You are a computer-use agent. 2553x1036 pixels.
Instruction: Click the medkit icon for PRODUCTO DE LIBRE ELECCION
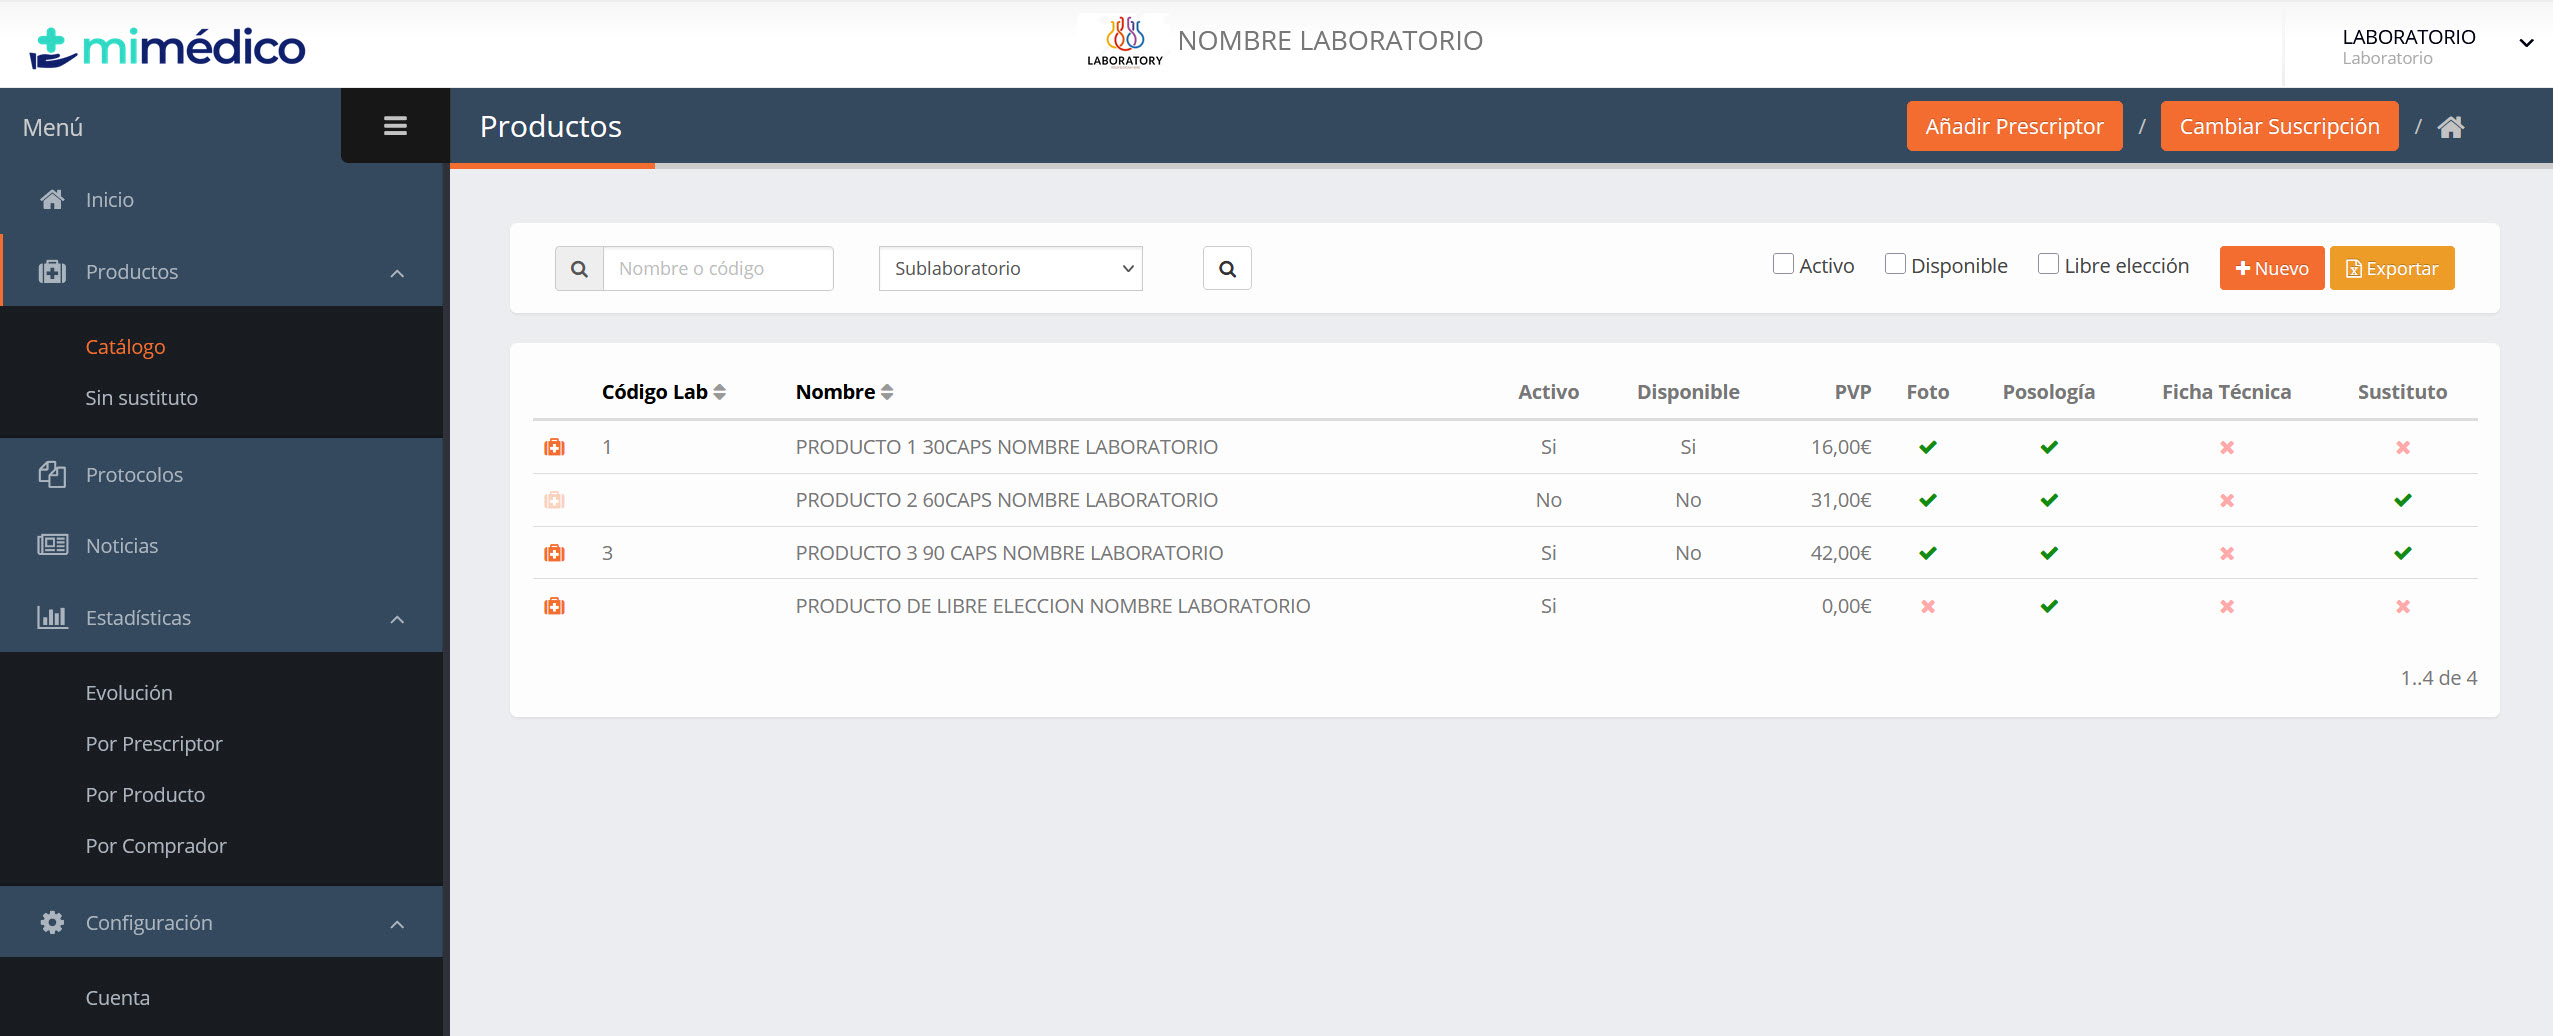point(554,606)
